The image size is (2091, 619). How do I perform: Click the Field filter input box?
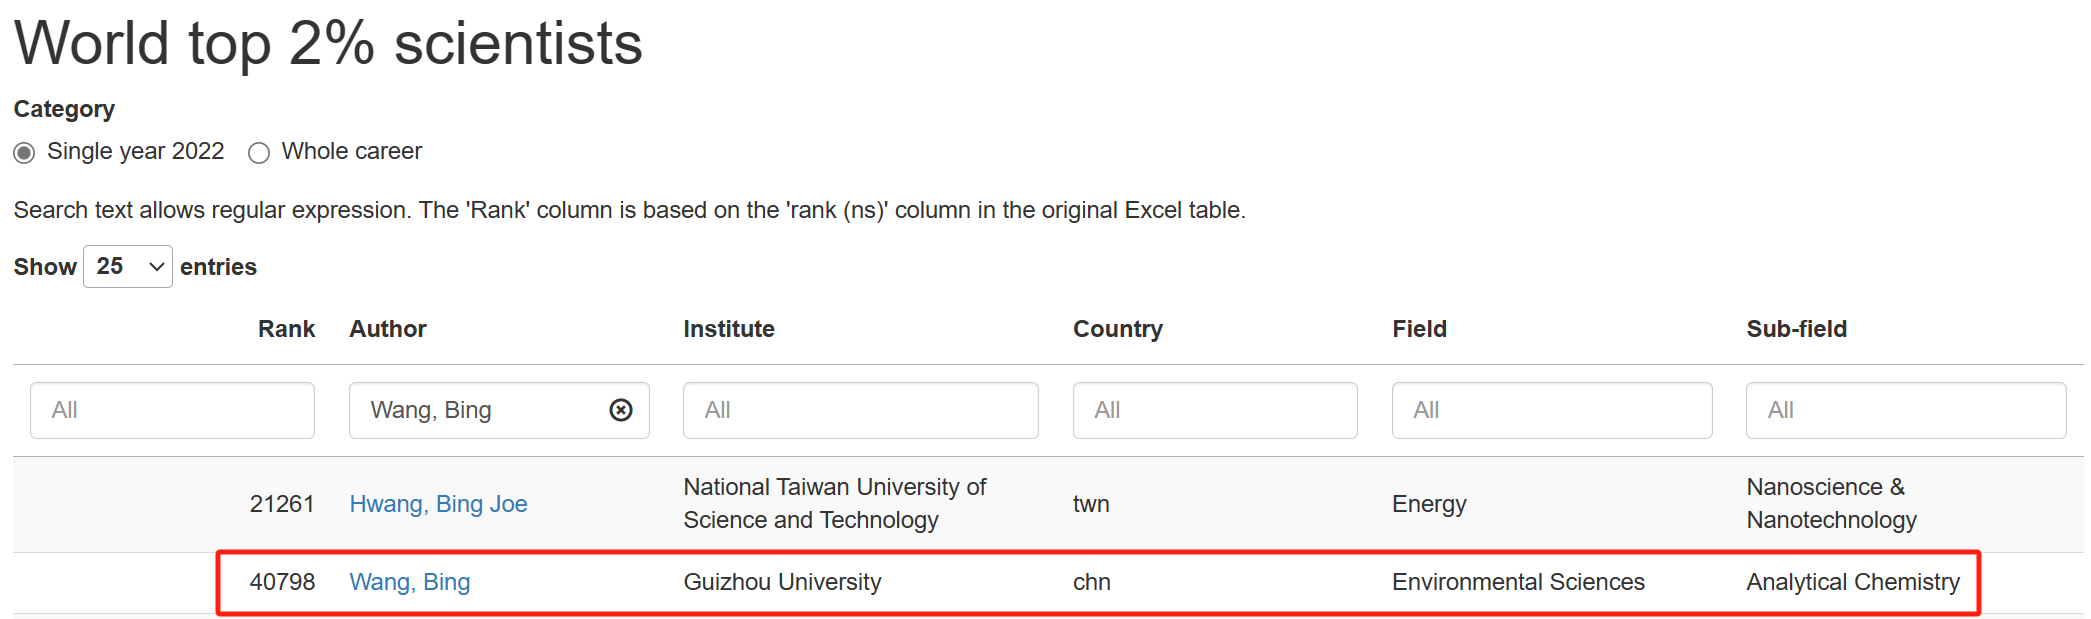(1551, 410)
